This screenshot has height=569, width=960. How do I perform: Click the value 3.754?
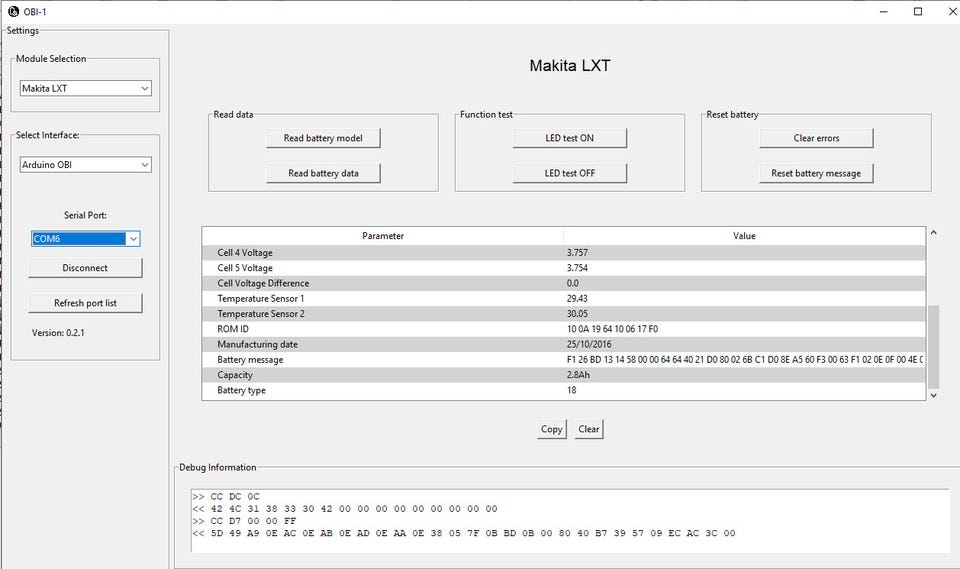(577, 268)
